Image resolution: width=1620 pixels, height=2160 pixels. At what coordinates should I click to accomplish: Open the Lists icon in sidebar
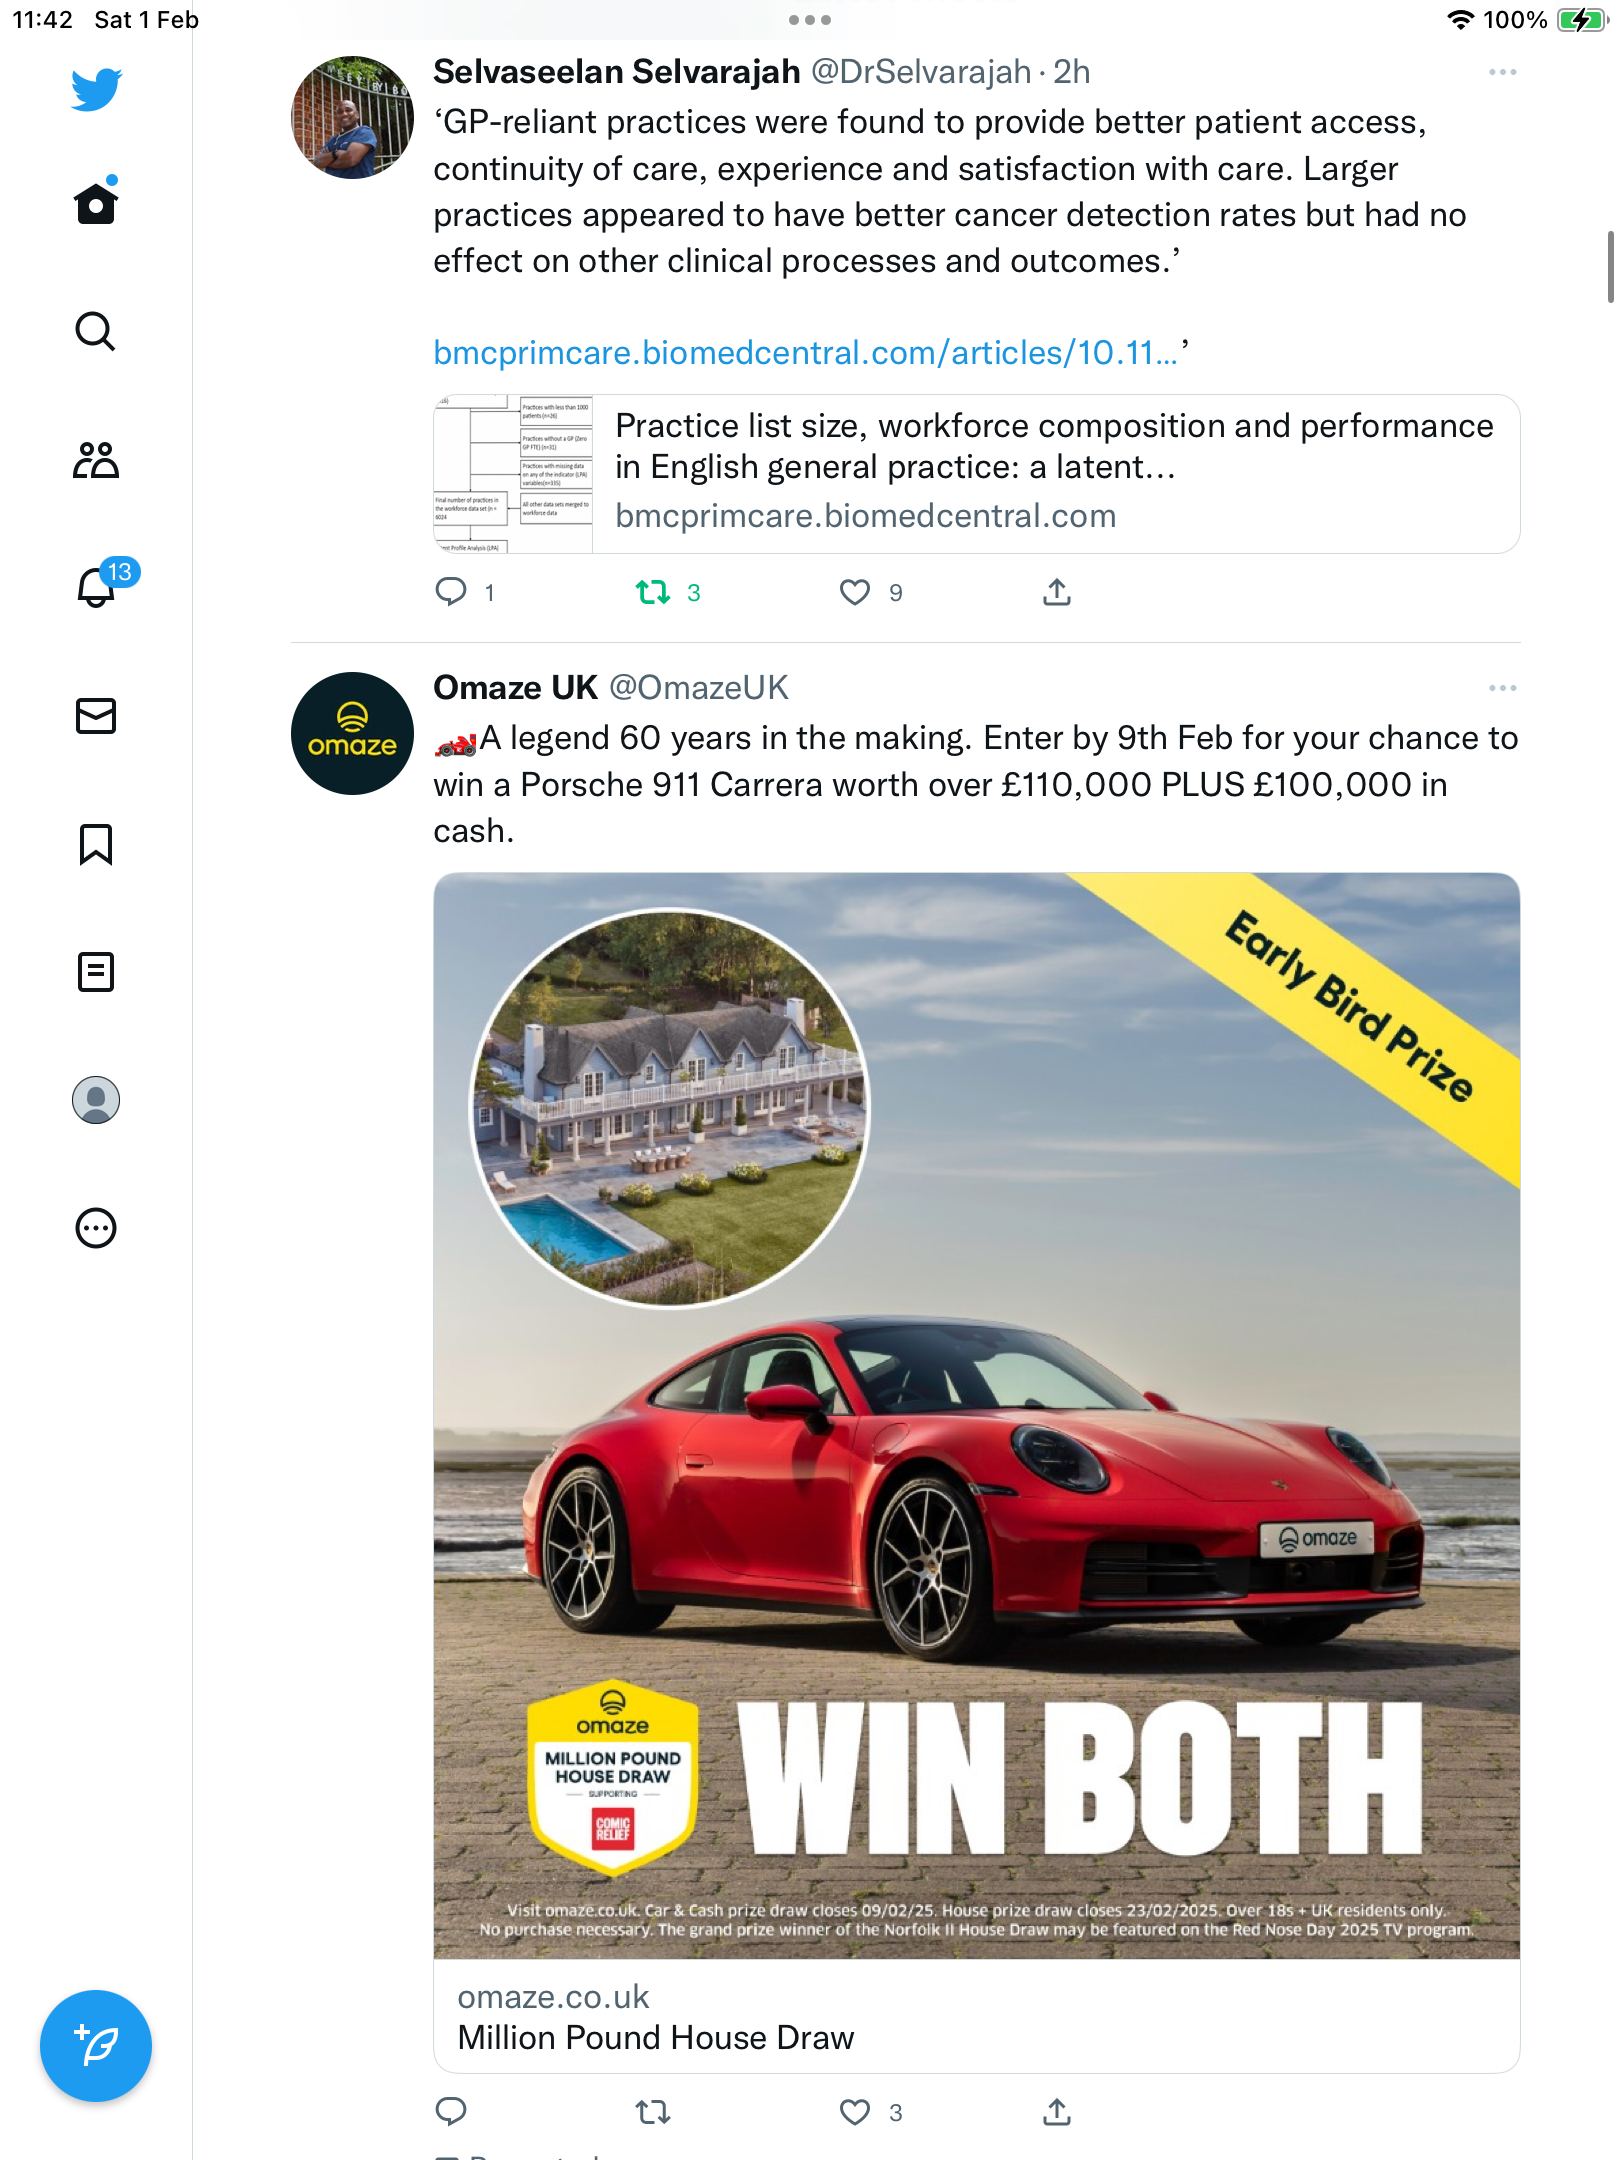click(x=96, y=972)
